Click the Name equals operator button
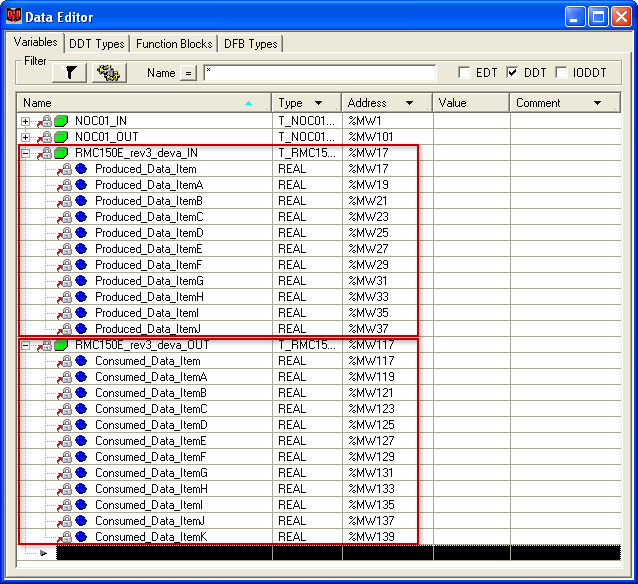 (x=188, y=73)
